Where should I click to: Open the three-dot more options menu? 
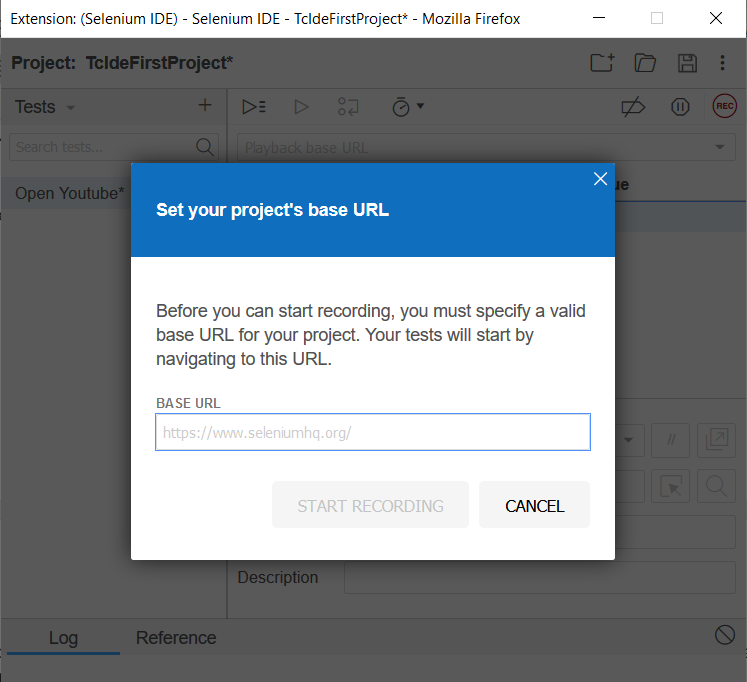(723, 63)
